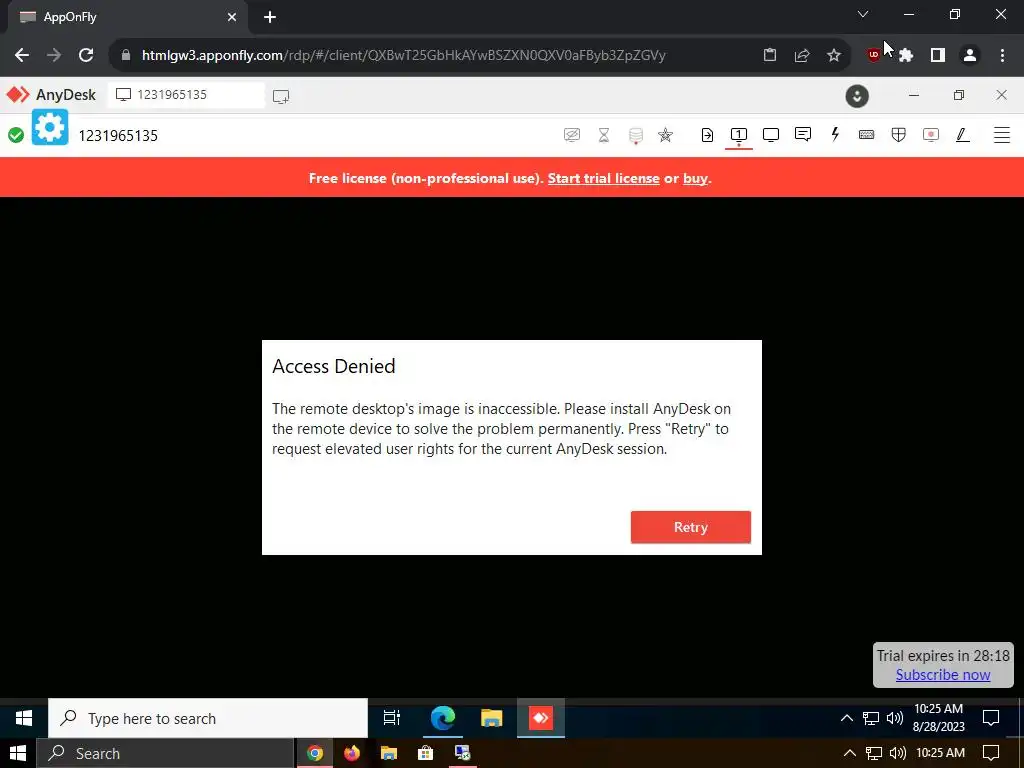1024x768 pixels.
Task: Click the download arrow circle icon in AnyDesk
Action: click(x=857, y=96)
